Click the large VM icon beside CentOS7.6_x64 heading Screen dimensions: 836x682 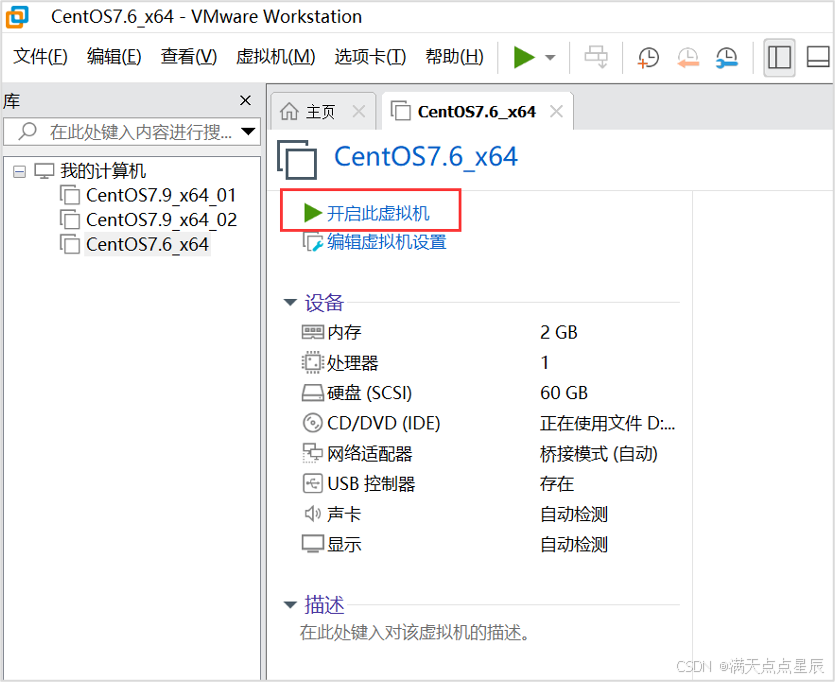(x=297, y=159)
